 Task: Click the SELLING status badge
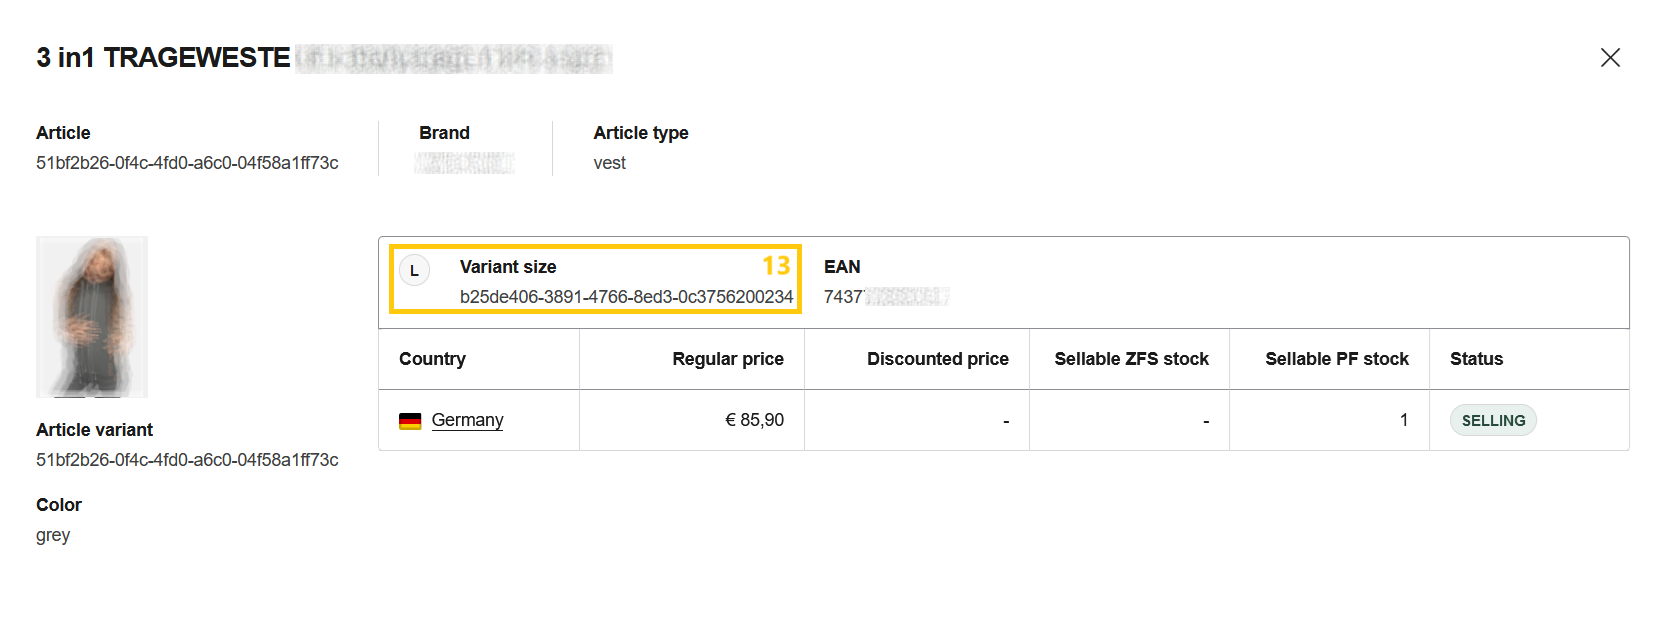tap(1493, 421)
